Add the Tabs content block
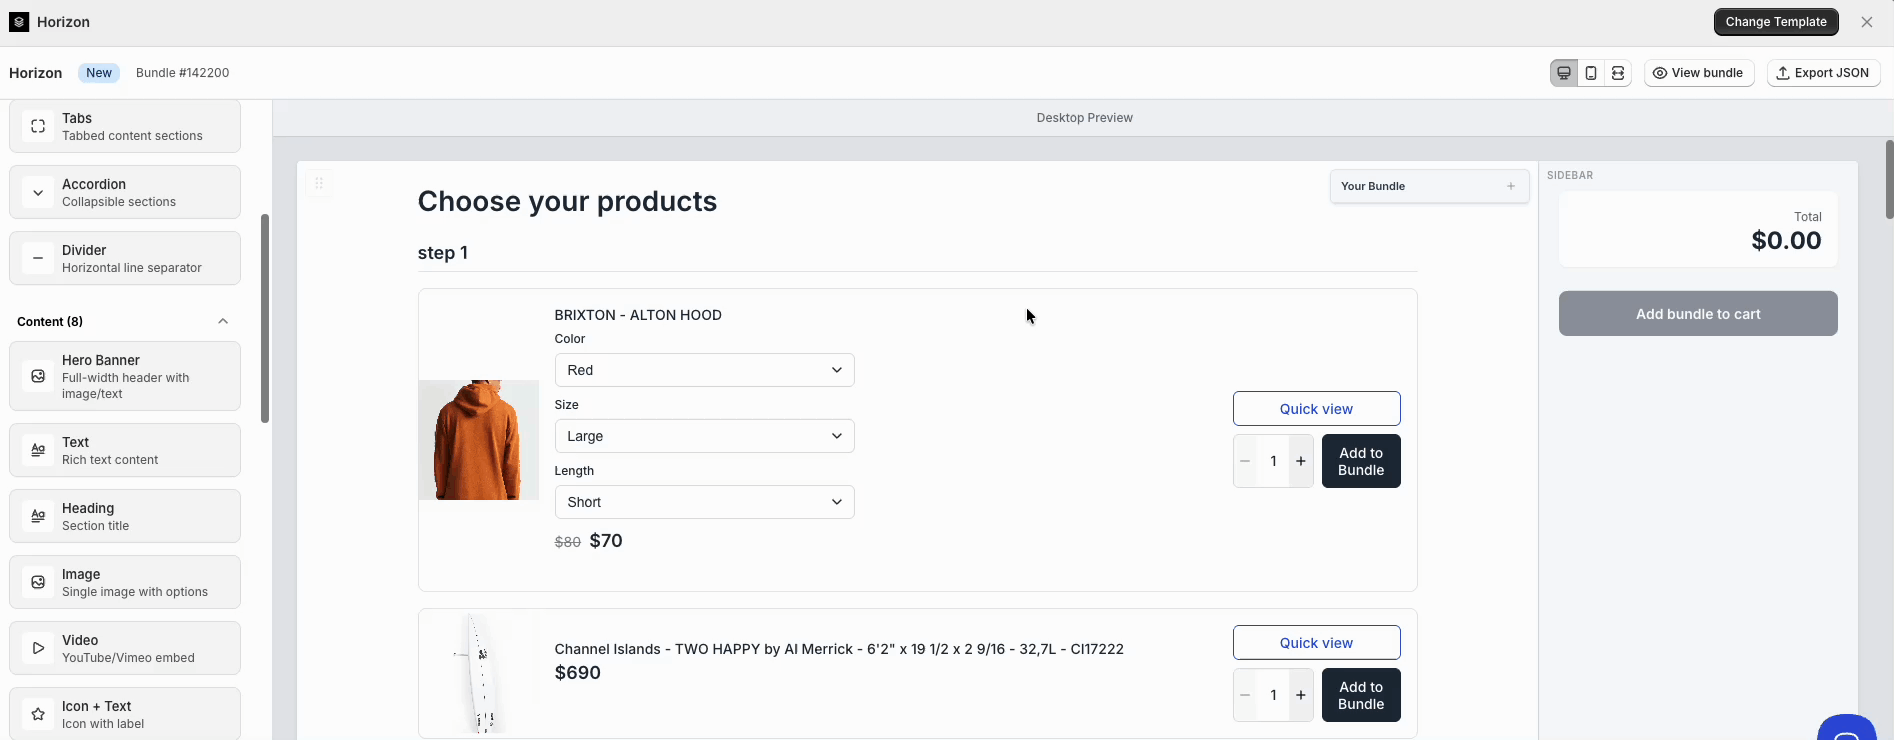 [x=125, y=126]
